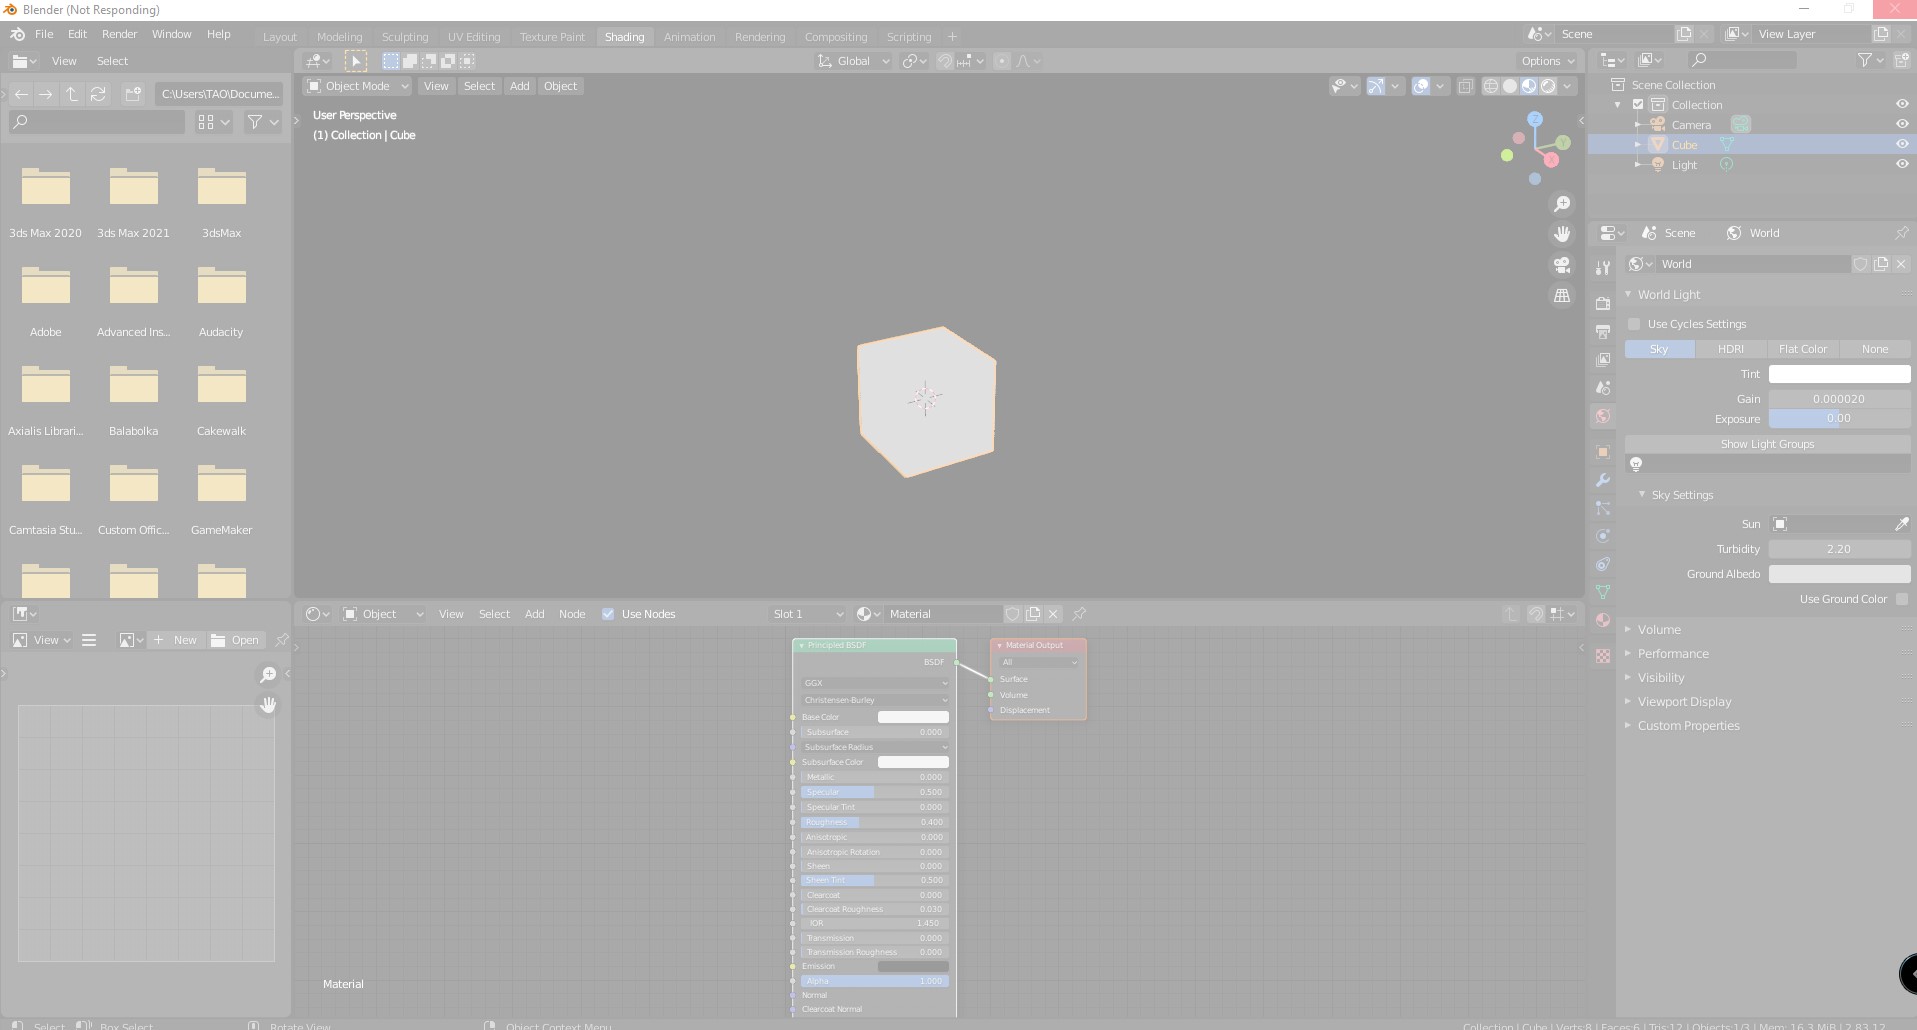Select the viewport pan hand icon
The height and width of the screenshot is (1030, 1917).
1561,234
